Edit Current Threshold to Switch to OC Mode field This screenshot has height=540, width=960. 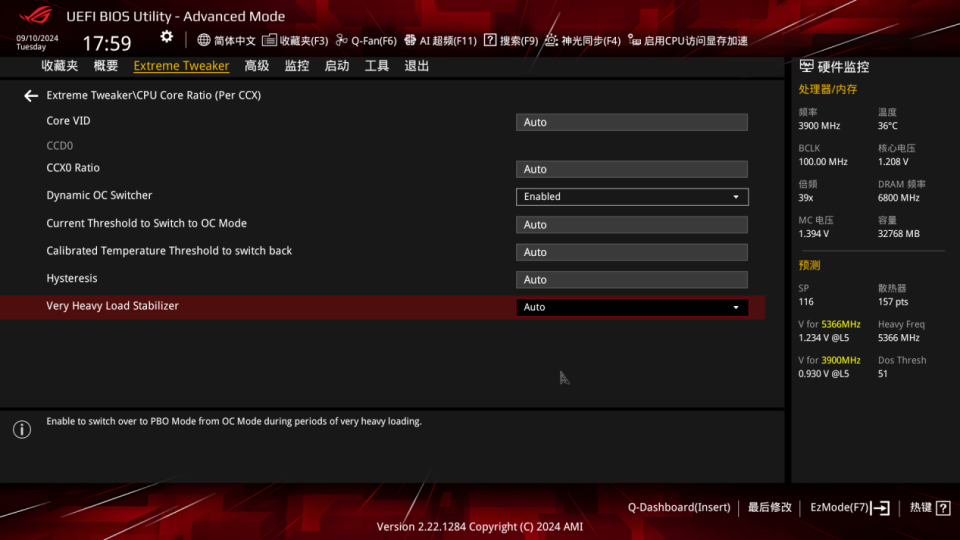(x=632, y=225)
